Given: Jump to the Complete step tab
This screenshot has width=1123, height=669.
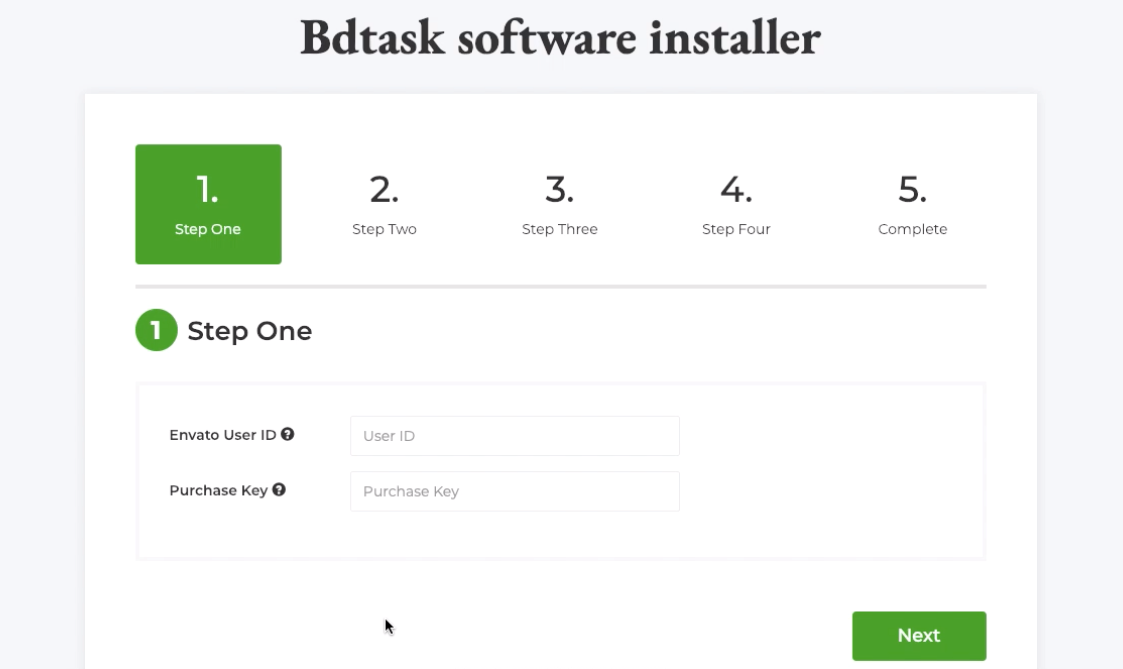Looking at the screenshot, I should (x=912, y=206).
